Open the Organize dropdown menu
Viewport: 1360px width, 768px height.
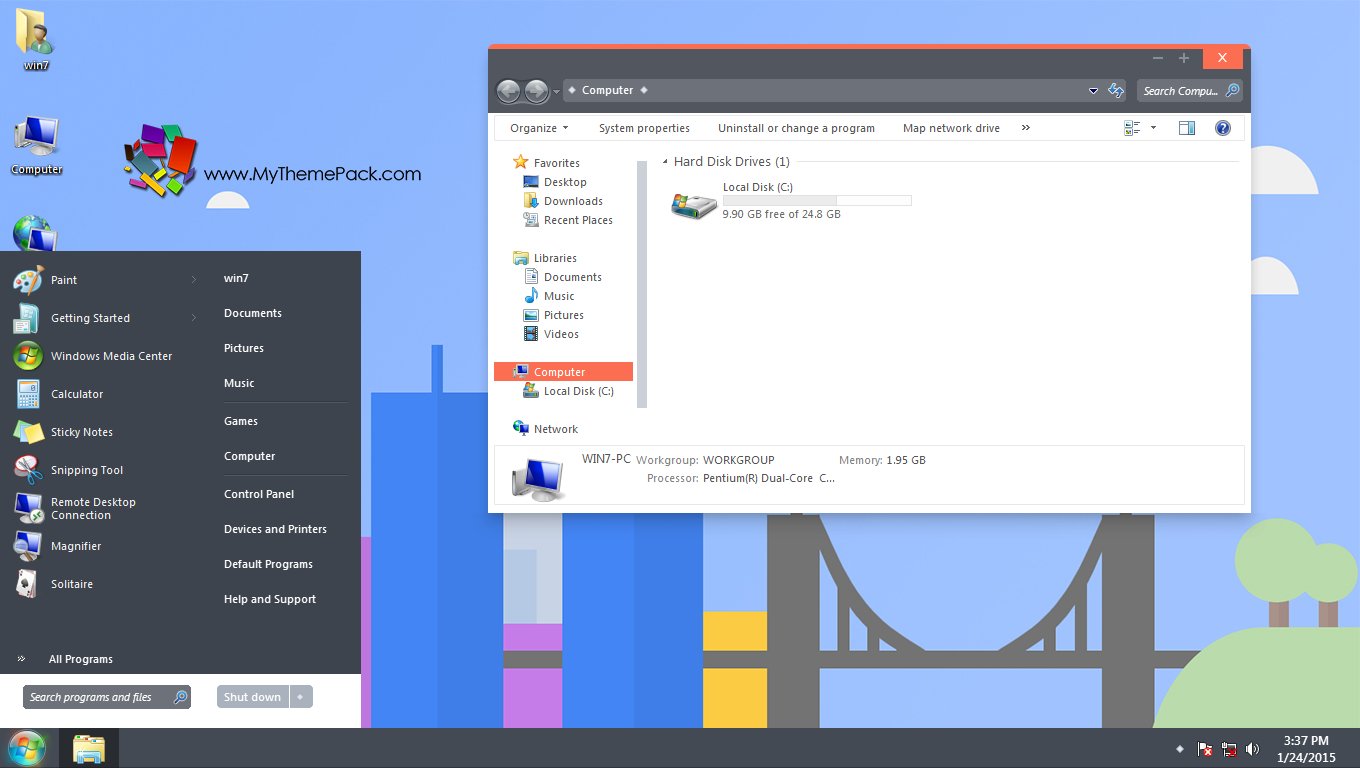539,128
